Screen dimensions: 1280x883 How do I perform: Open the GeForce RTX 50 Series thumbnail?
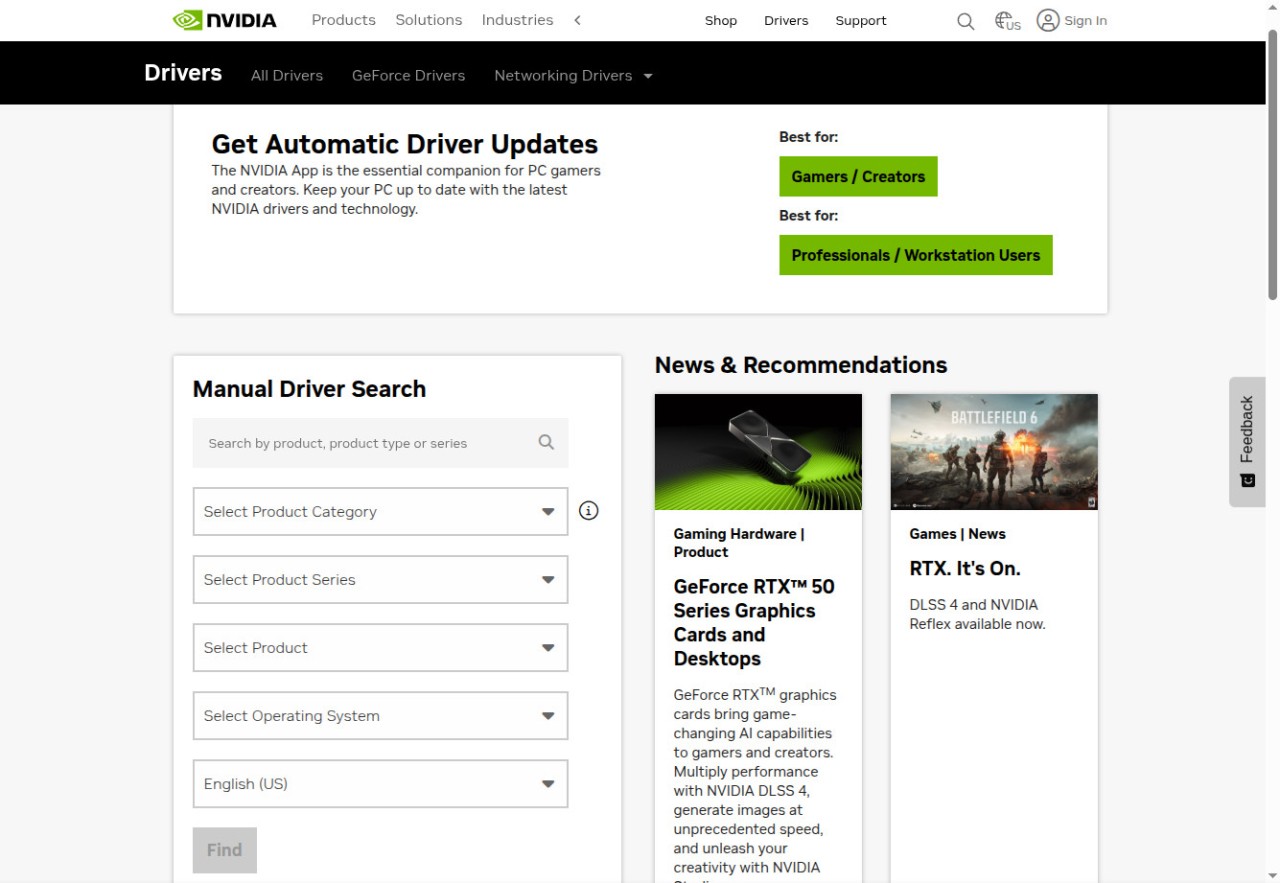(x=758, y=452)
